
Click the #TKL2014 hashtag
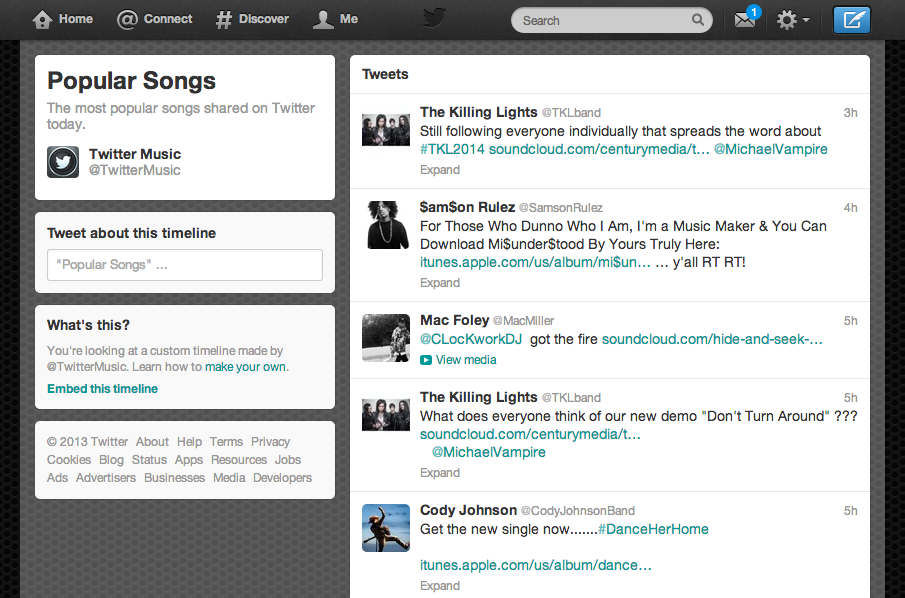[452, 150]
